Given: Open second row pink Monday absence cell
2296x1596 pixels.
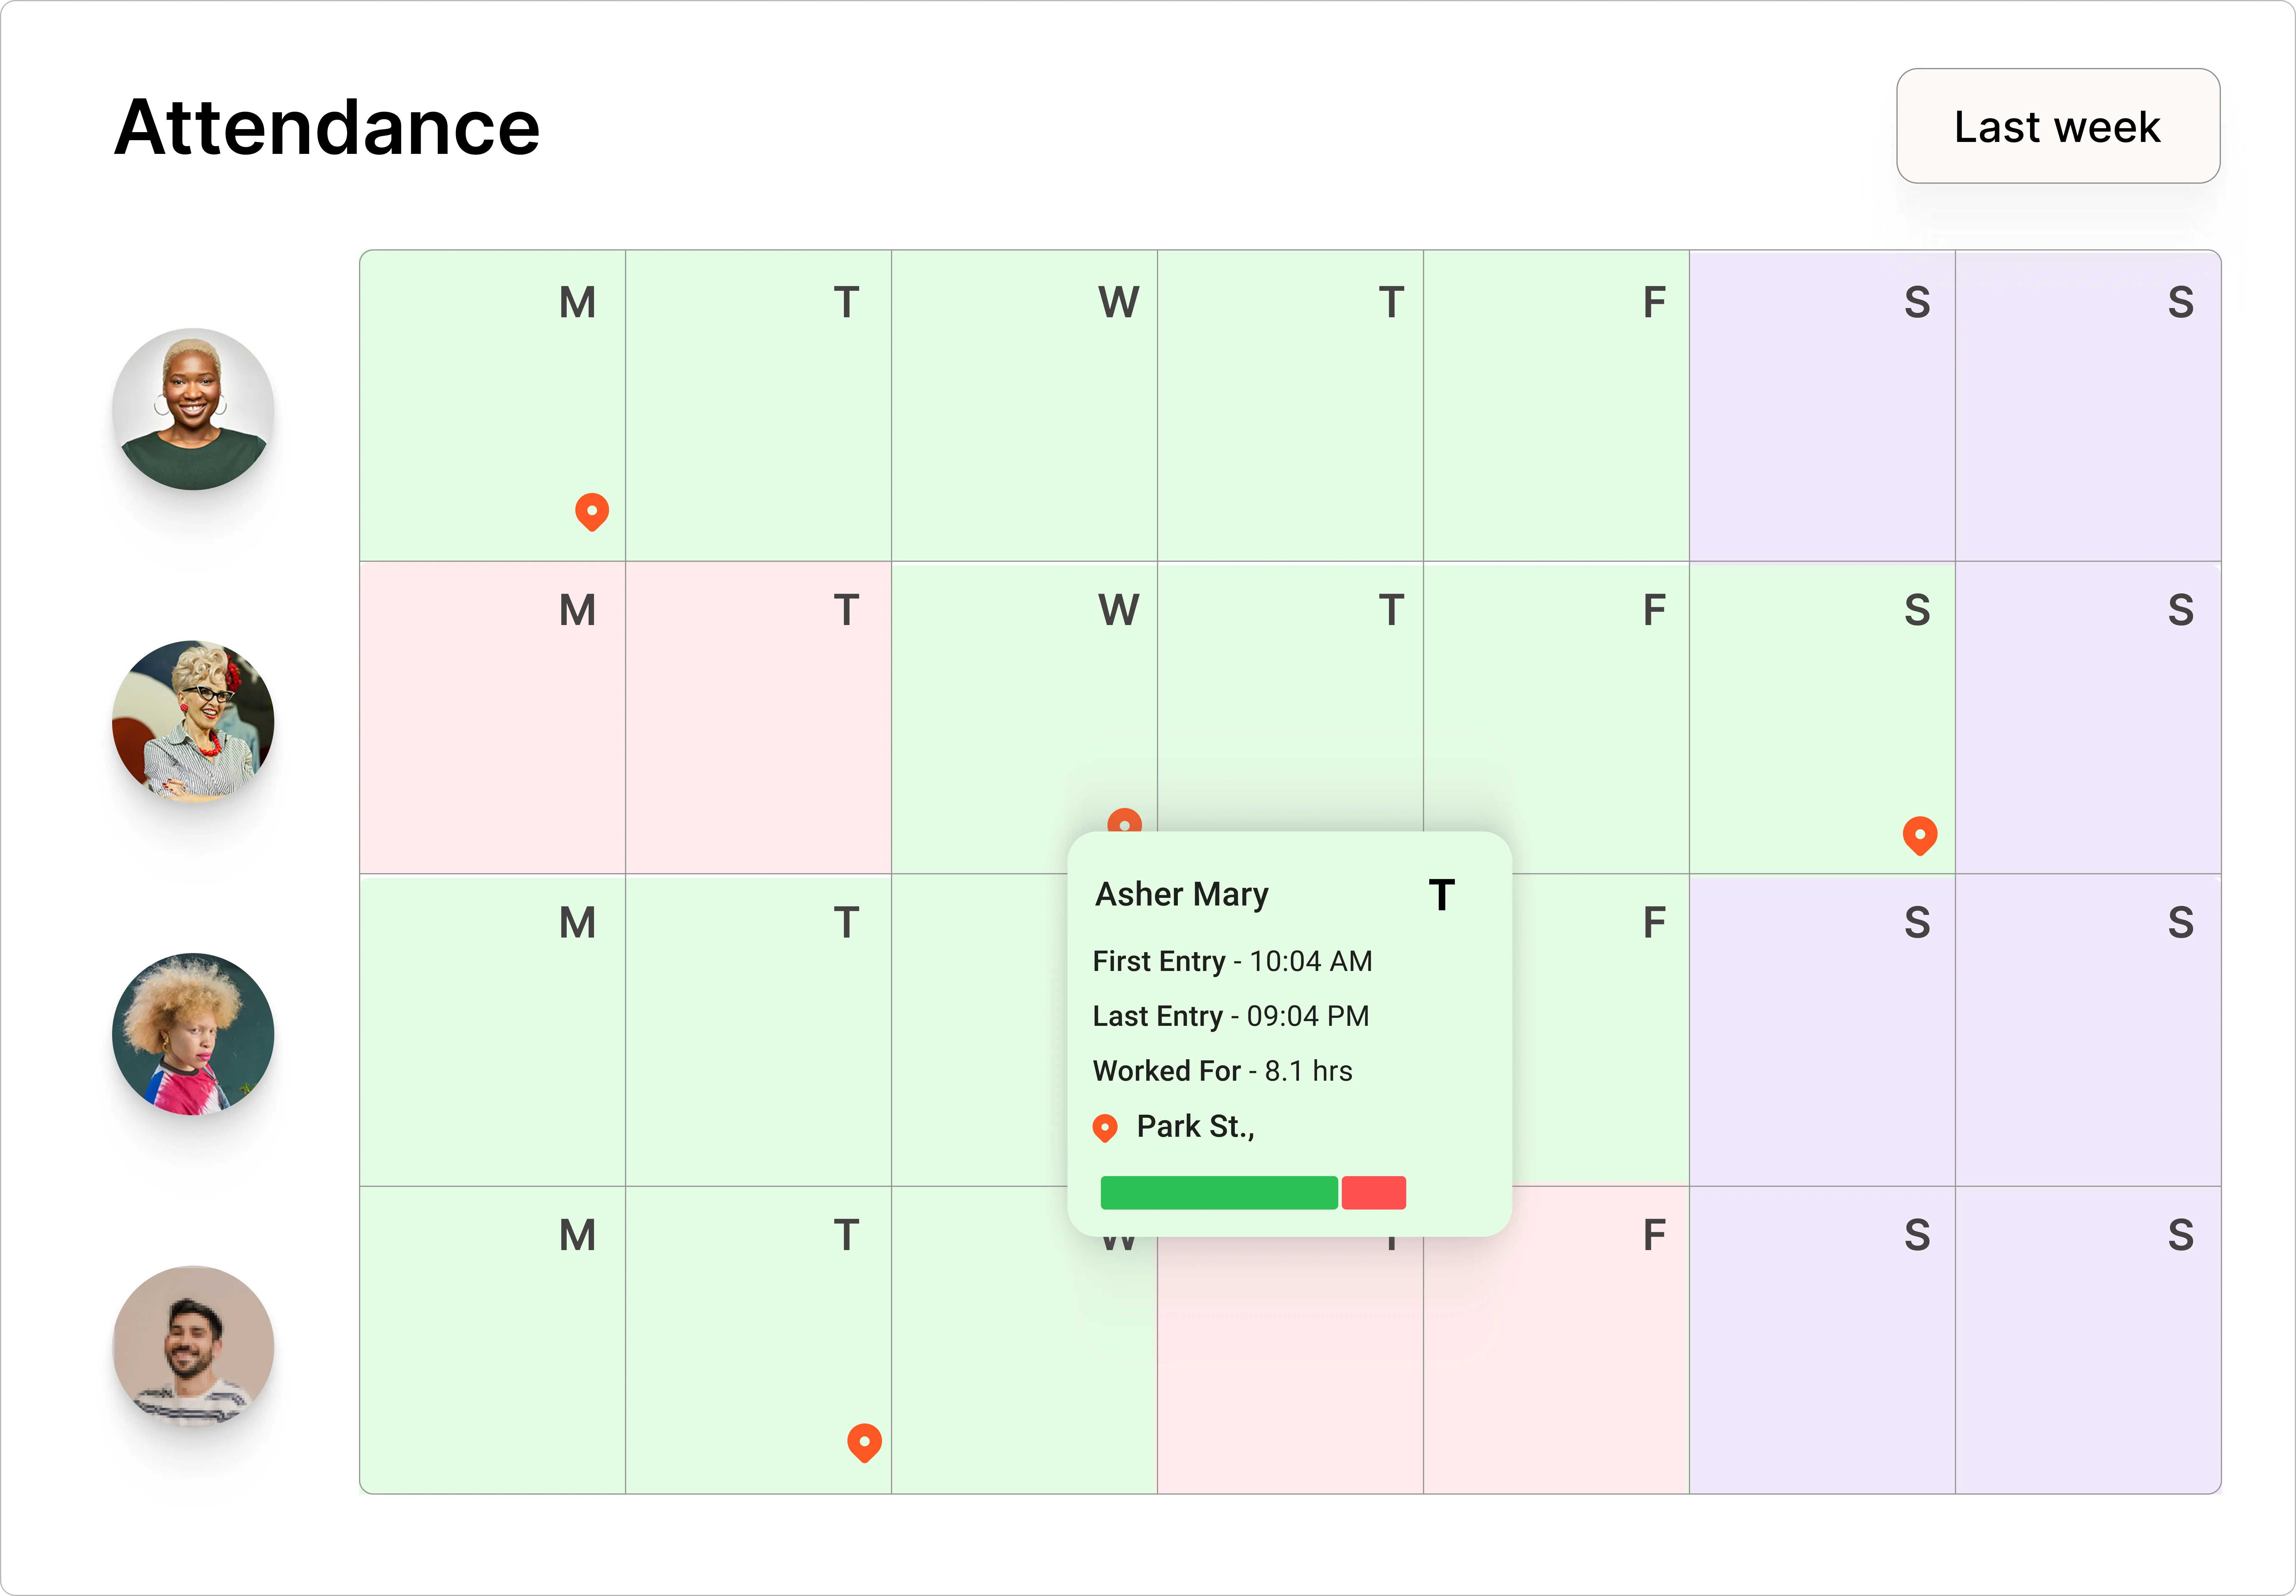Looking at the screenshot, I should 493,717.
